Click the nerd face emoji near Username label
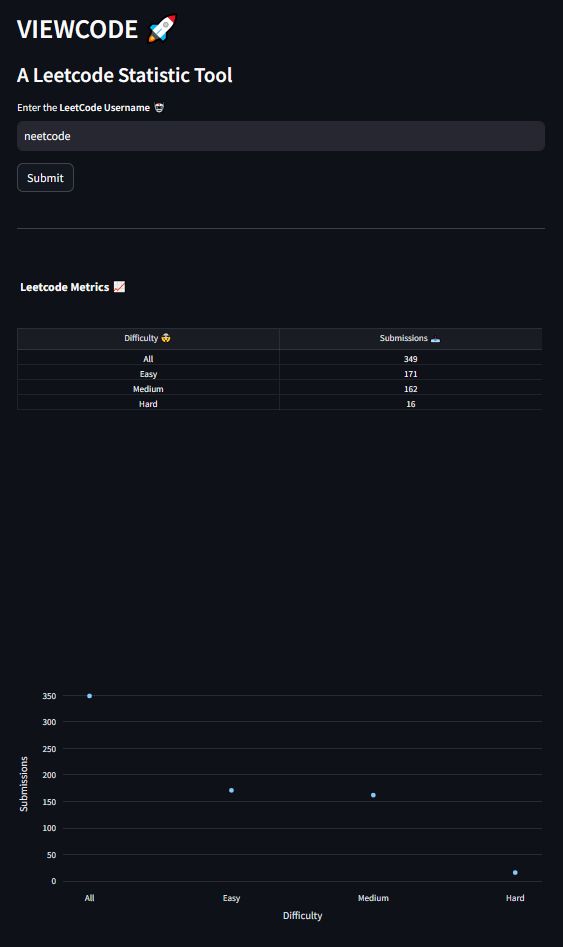Image resolution: width=563 pixels, height=947 pixels. 159,108
